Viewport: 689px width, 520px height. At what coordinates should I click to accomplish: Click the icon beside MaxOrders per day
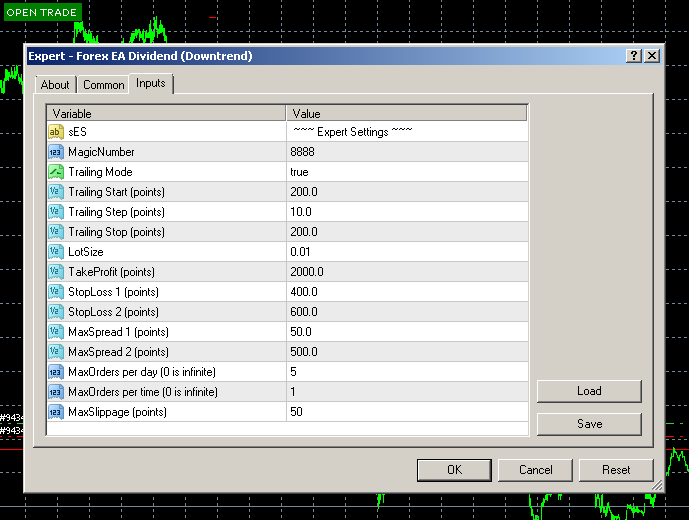[x=56, y=372]
